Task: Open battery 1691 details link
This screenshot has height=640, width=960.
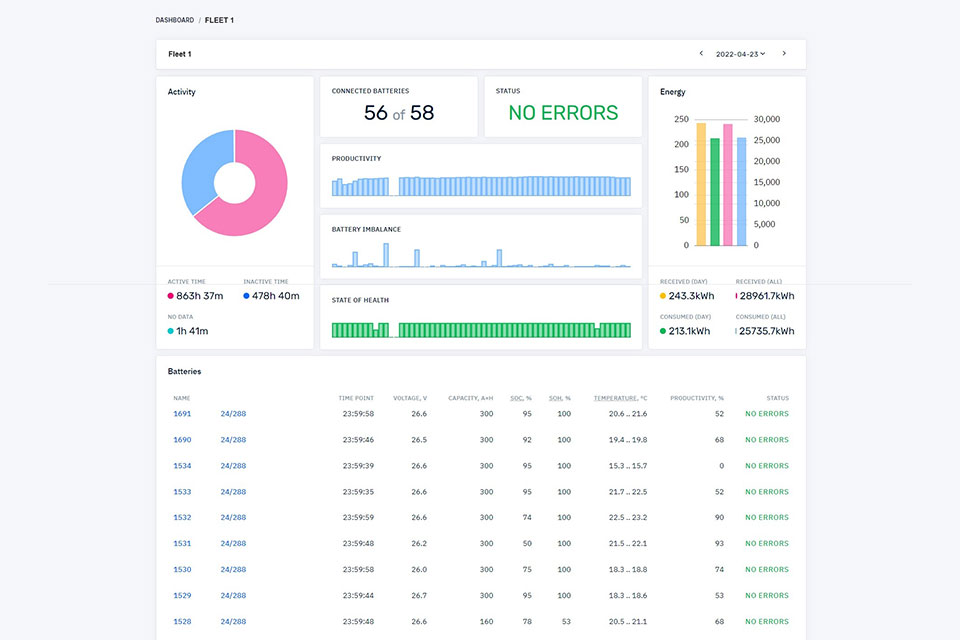Action: (x=182, y=414)
